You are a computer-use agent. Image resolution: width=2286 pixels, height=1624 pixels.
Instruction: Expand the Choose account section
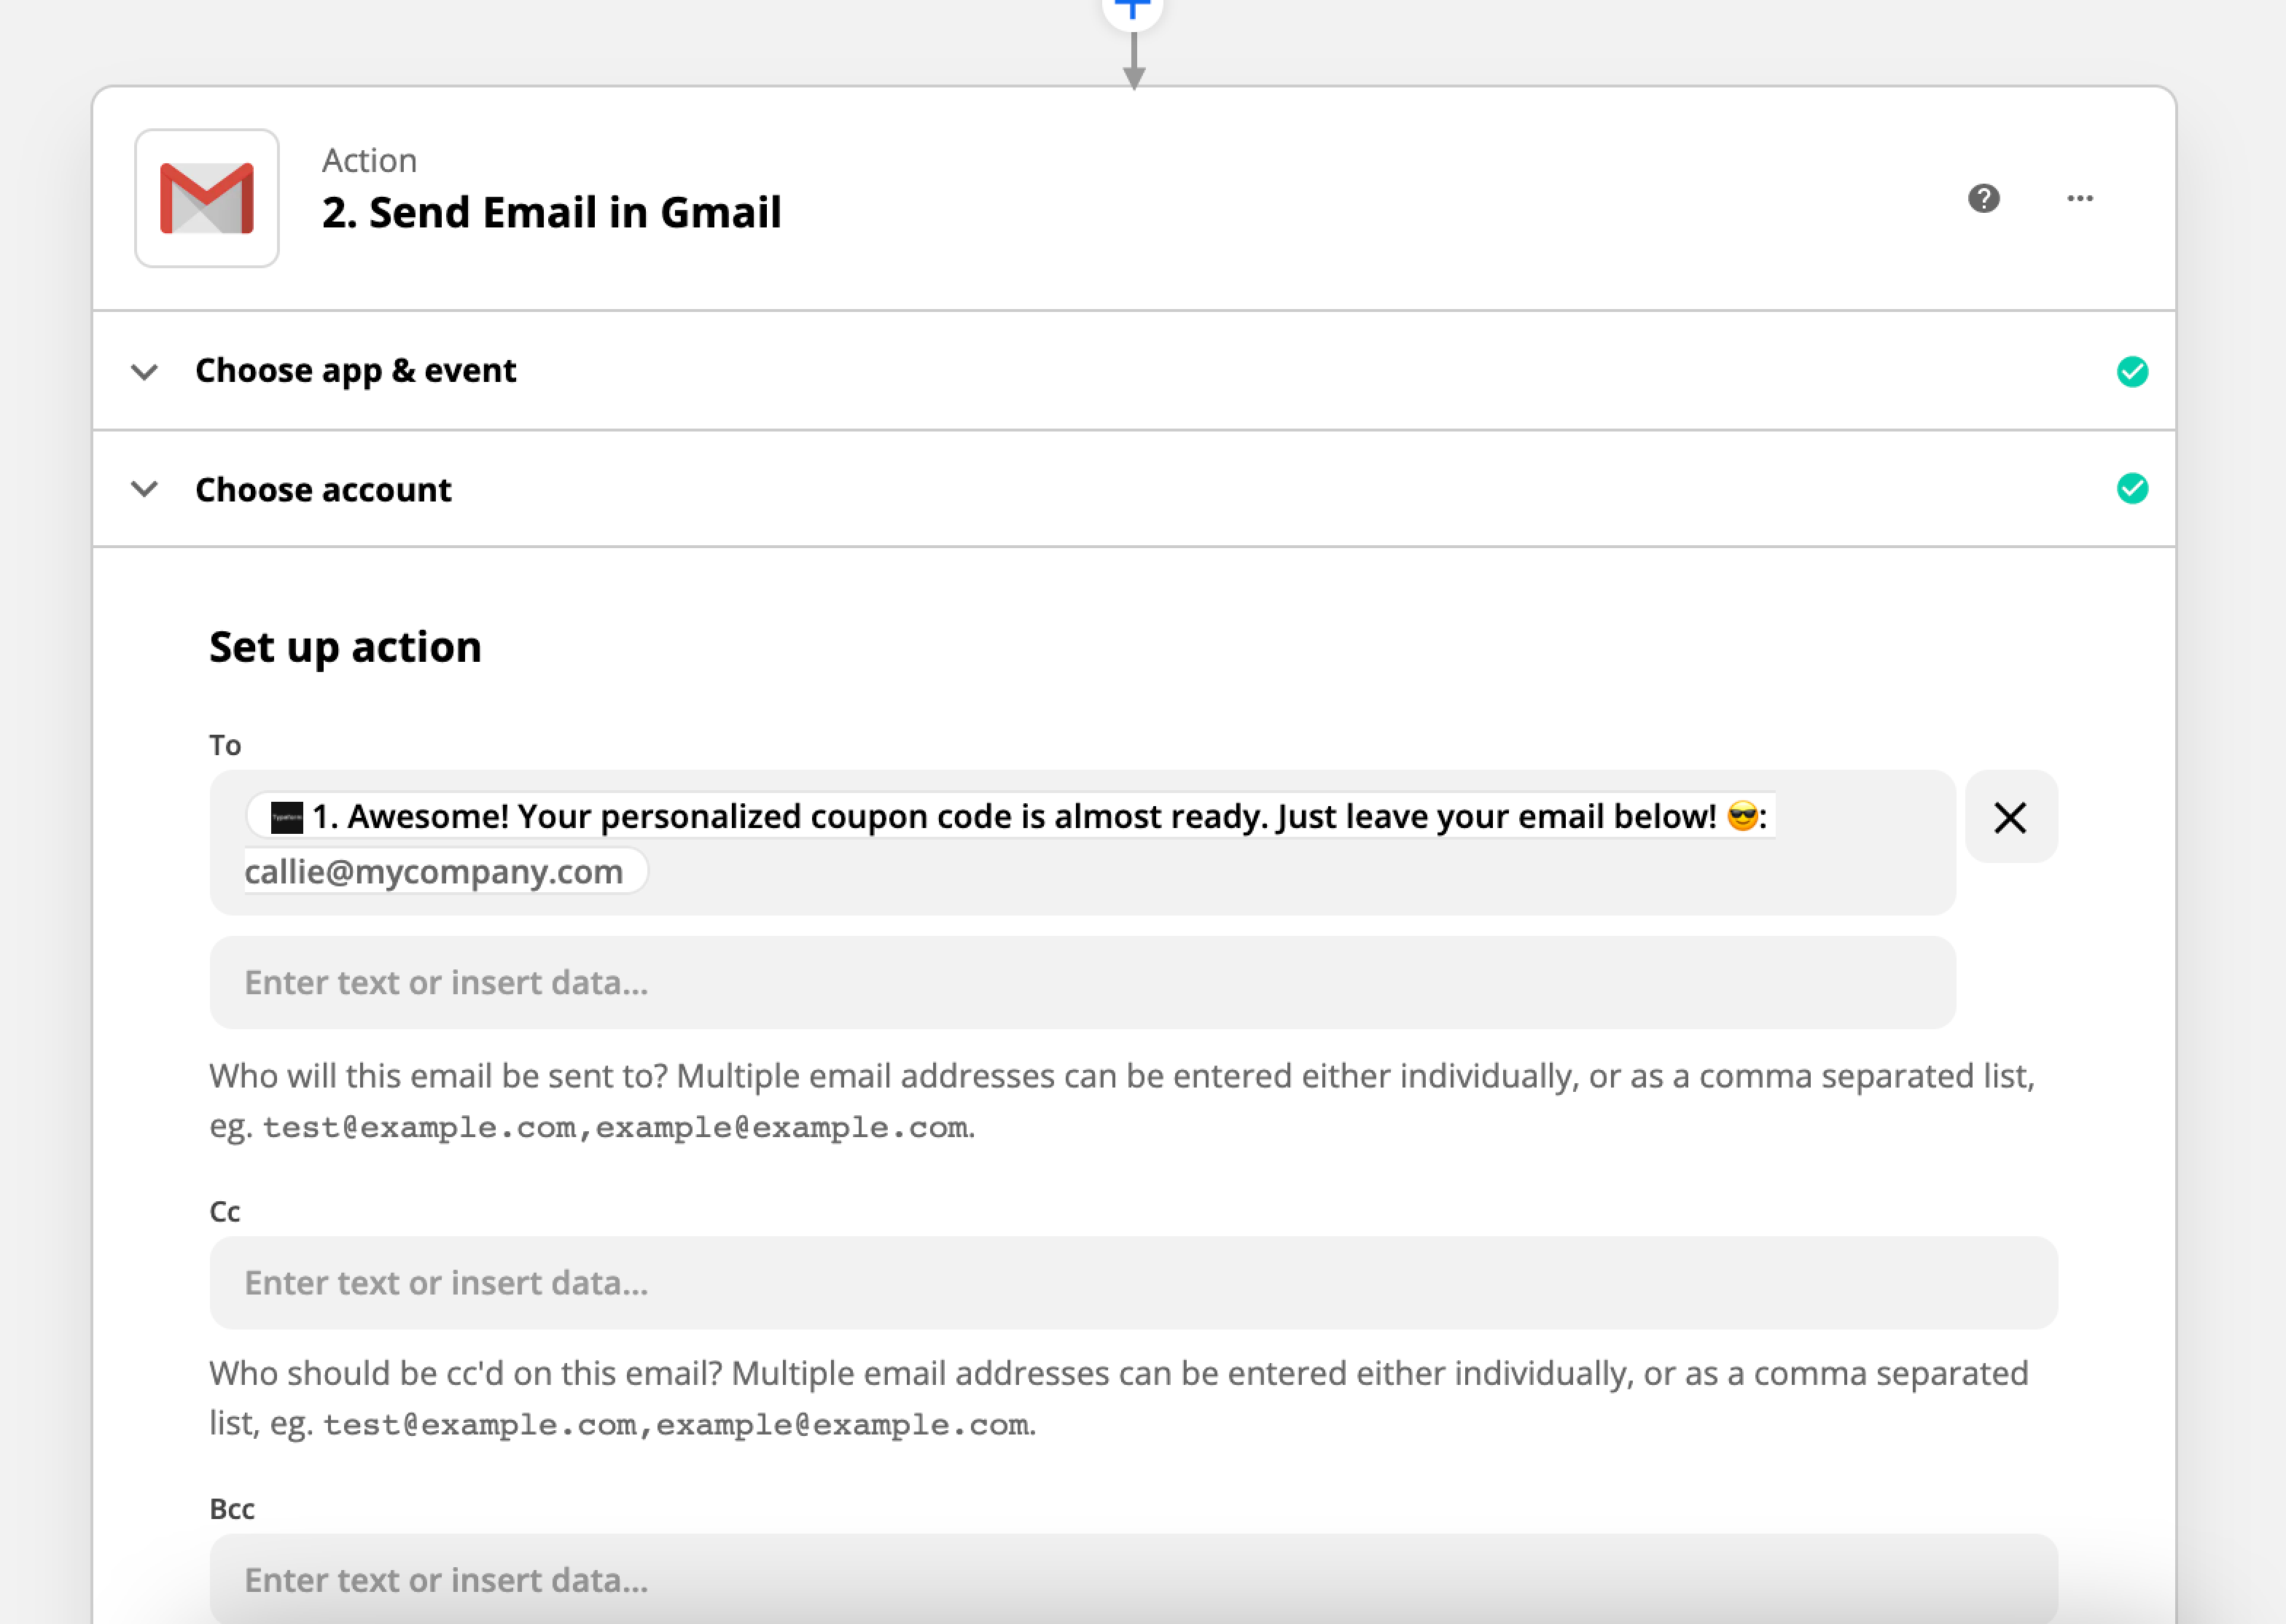145,489
